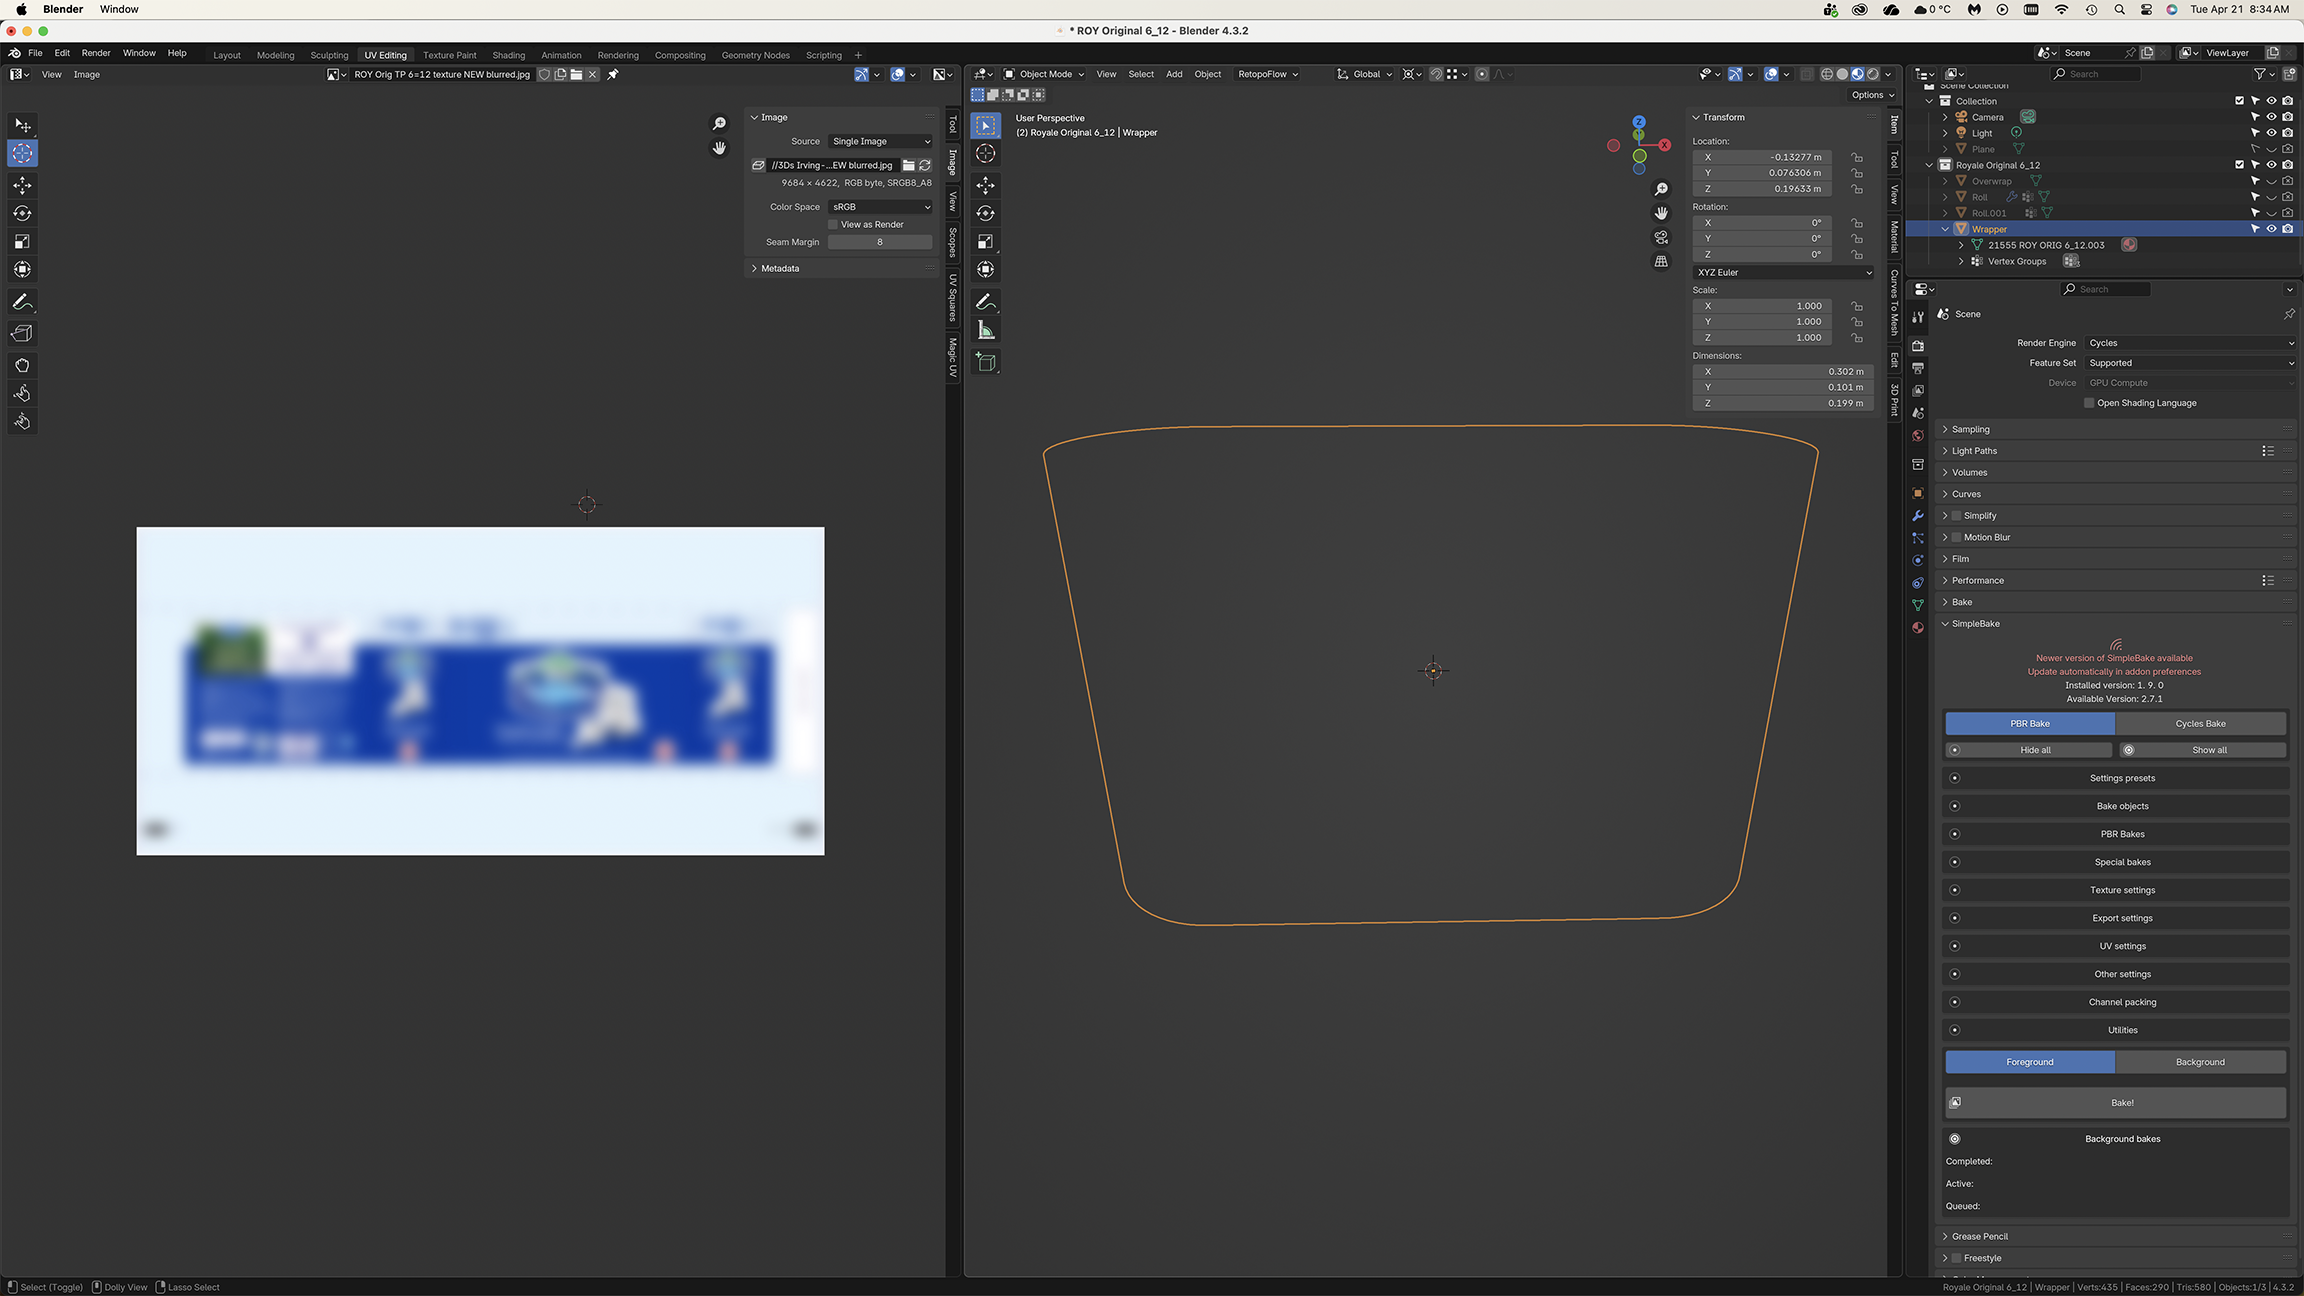Open the Modifiers wrench properties tab
This screenshot has width=2304, height=1296.
click(x=1917, y=516)
